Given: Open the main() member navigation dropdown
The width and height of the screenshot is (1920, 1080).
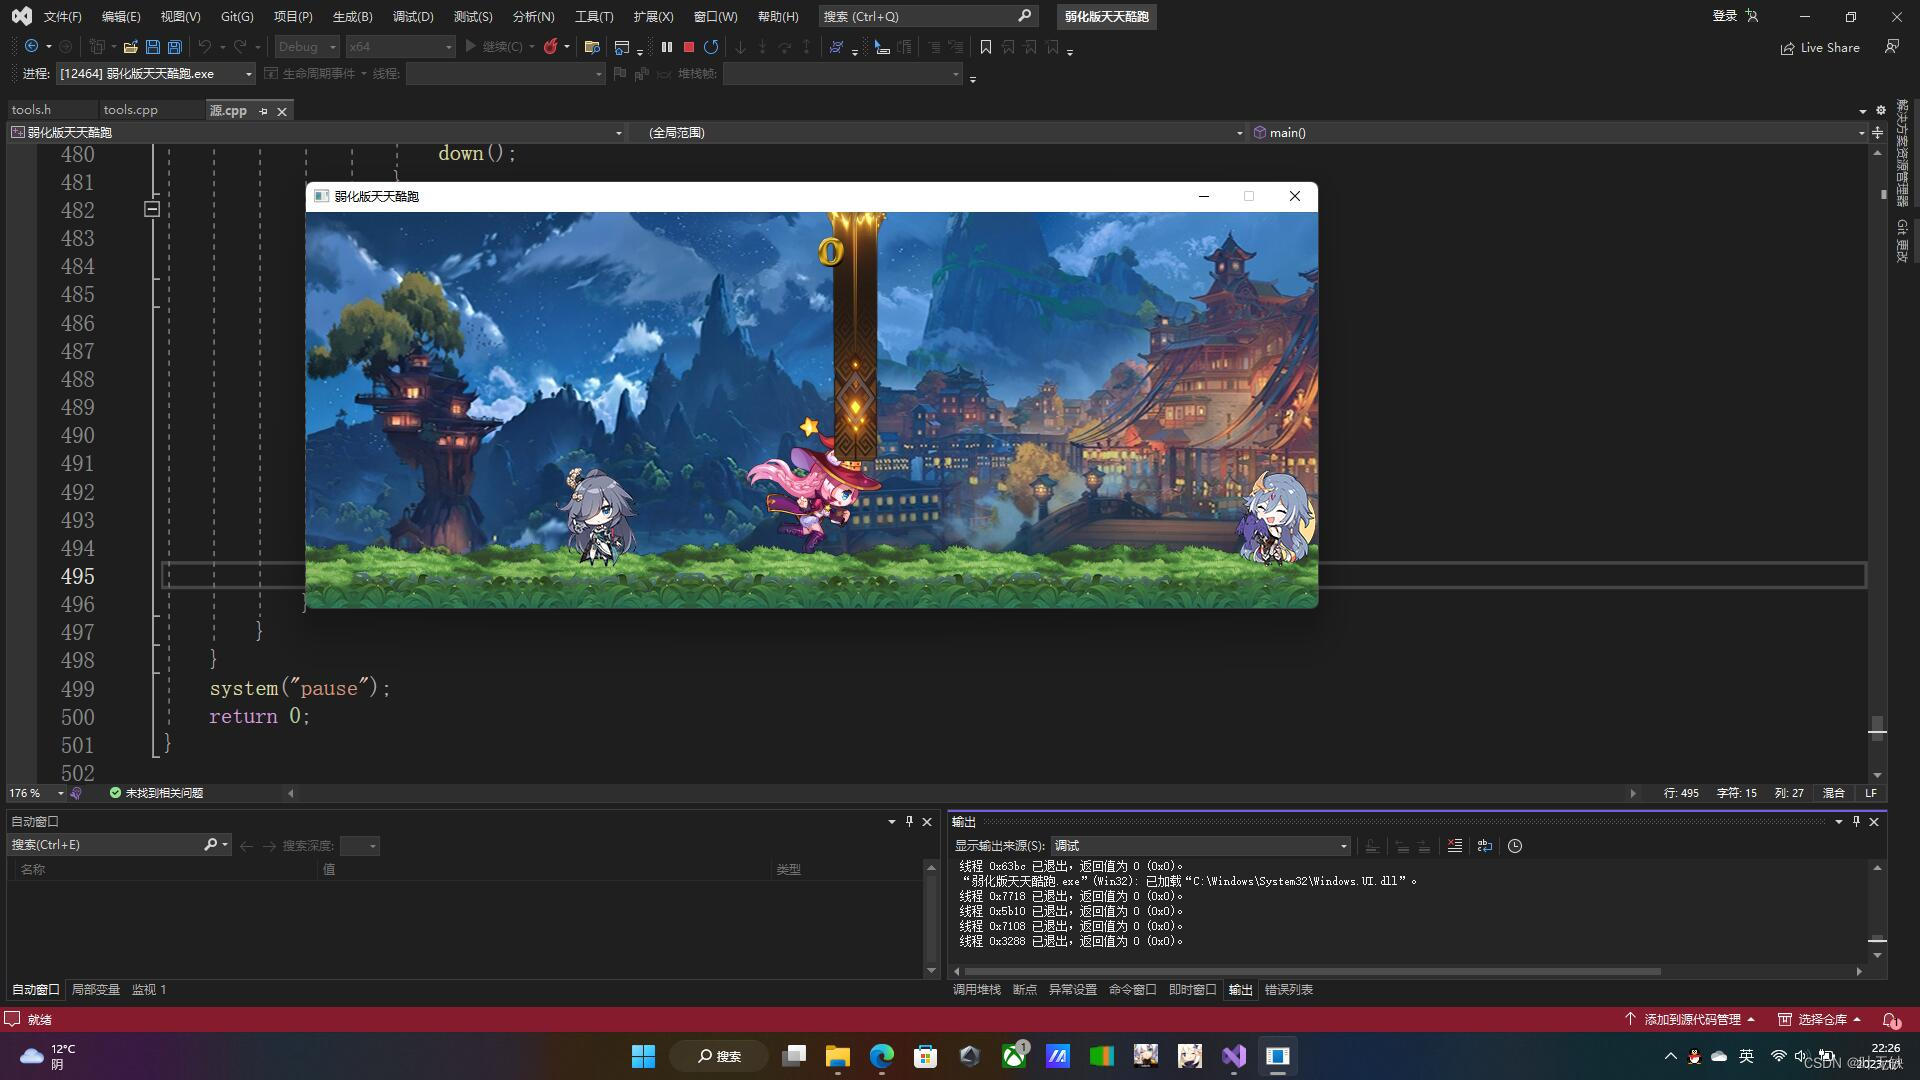Looking at the screenshot, I should [x=1861, y=133].
